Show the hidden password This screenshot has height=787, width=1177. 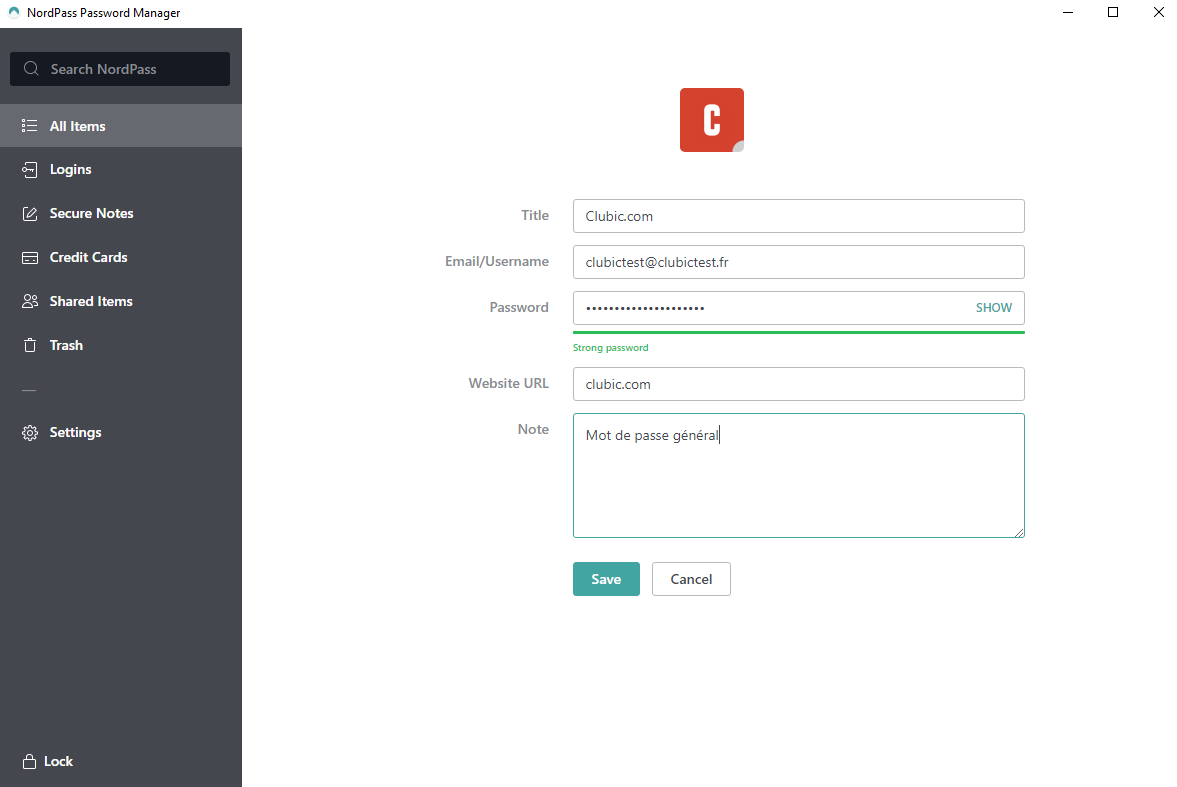pyautogui.click(x=993, y=308)
